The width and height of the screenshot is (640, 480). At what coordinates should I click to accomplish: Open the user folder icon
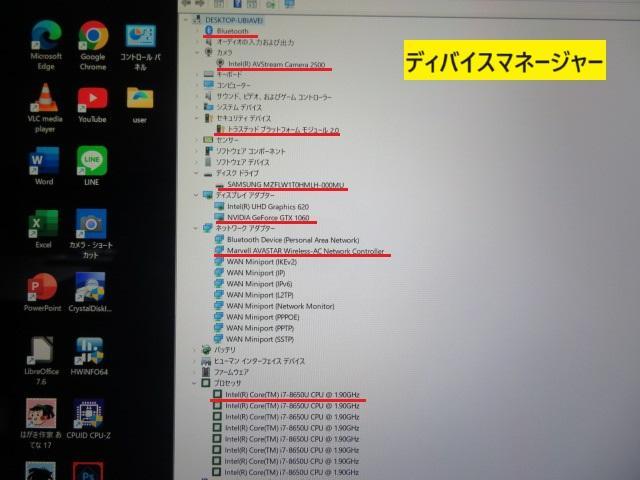[x=140, y=105]
